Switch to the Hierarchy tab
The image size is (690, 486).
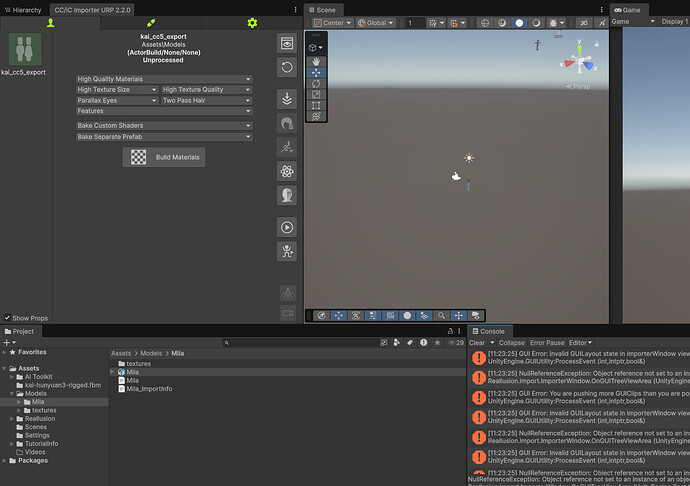[23, 10]
